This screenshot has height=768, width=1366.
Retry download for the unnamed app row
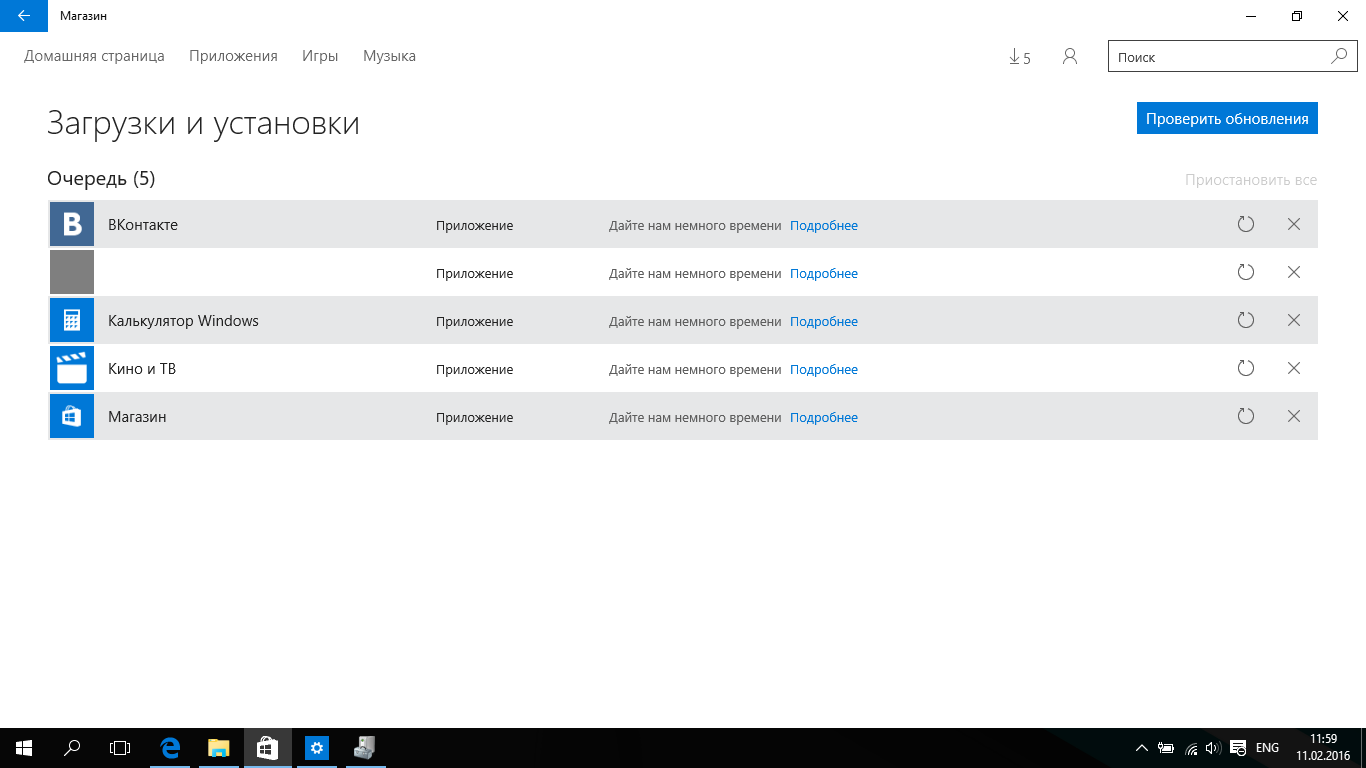pos(1246,273)
